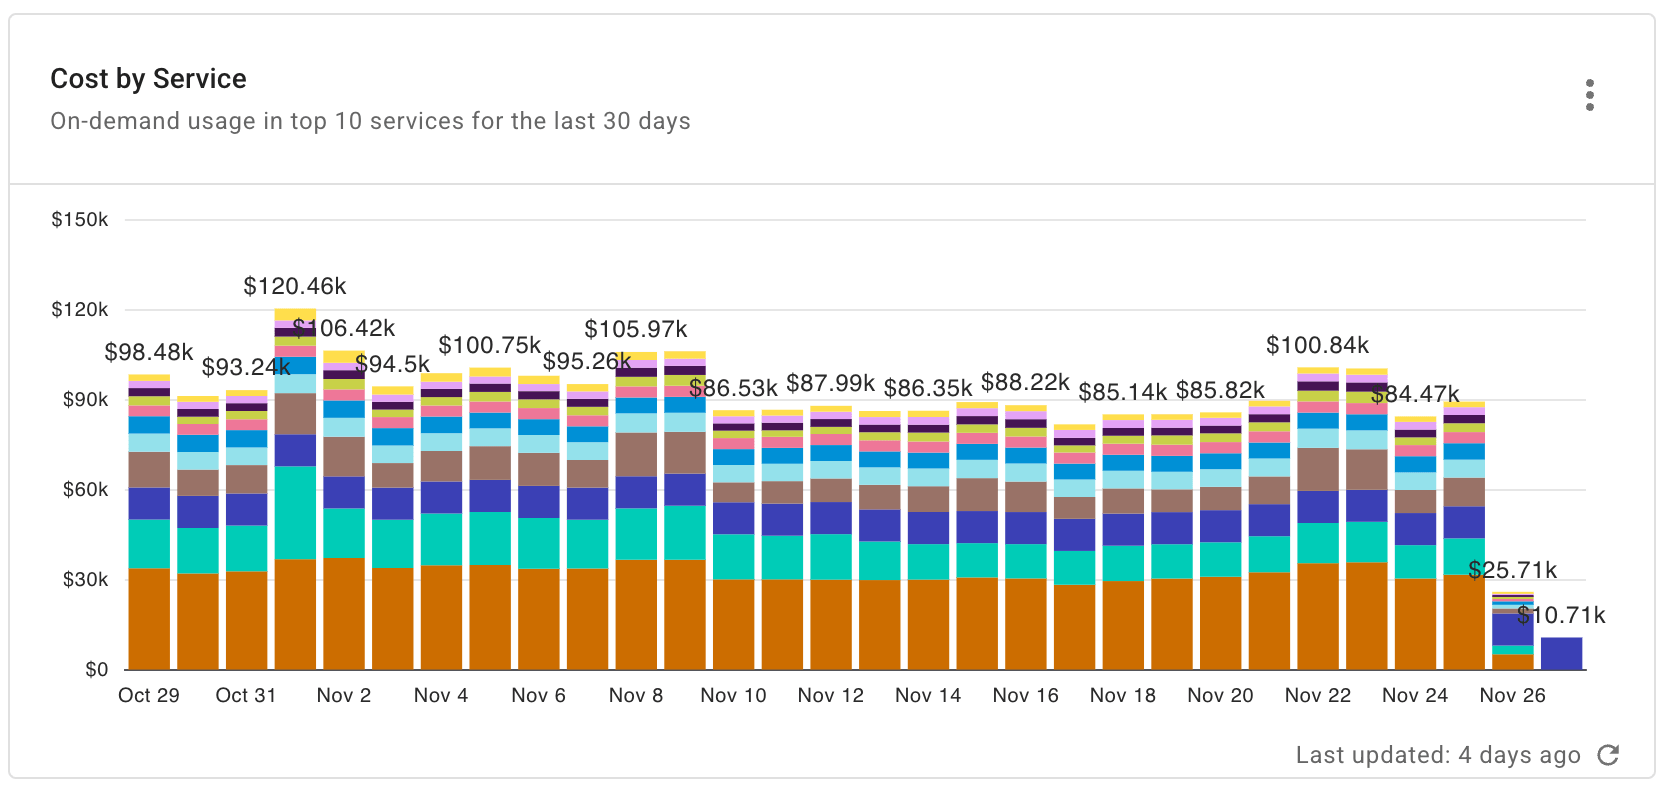Click the Nov 14 x-axis label
The height and width of the screenshot is (788, 1668).
(x=928, y=695)
